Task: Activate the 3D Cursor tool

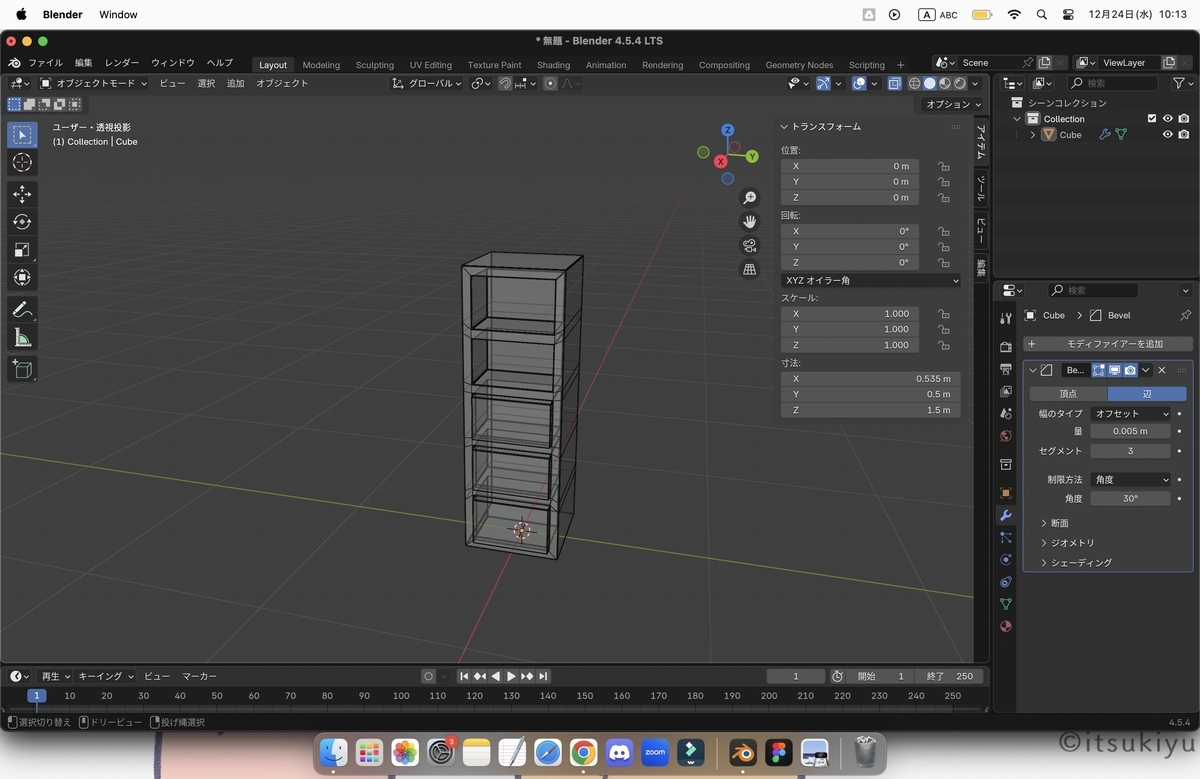Action: point(22,163)
